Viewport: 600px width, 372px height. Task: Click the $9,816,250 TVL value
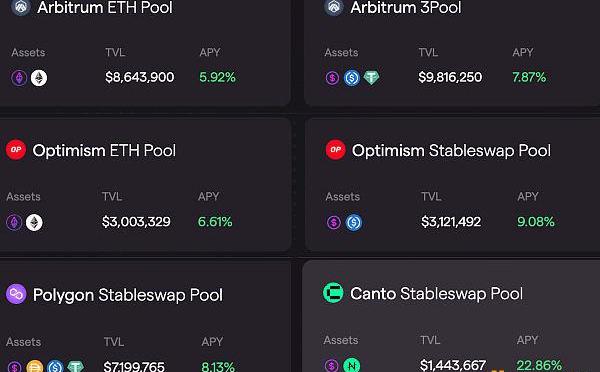[450, 77]
